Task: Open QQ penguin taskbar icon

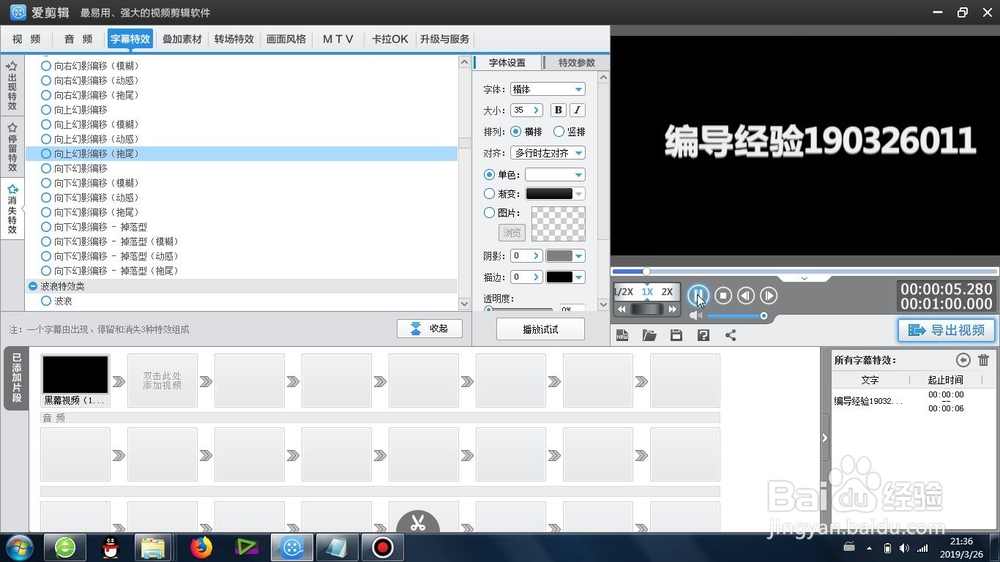Action: tap(111, 547)
